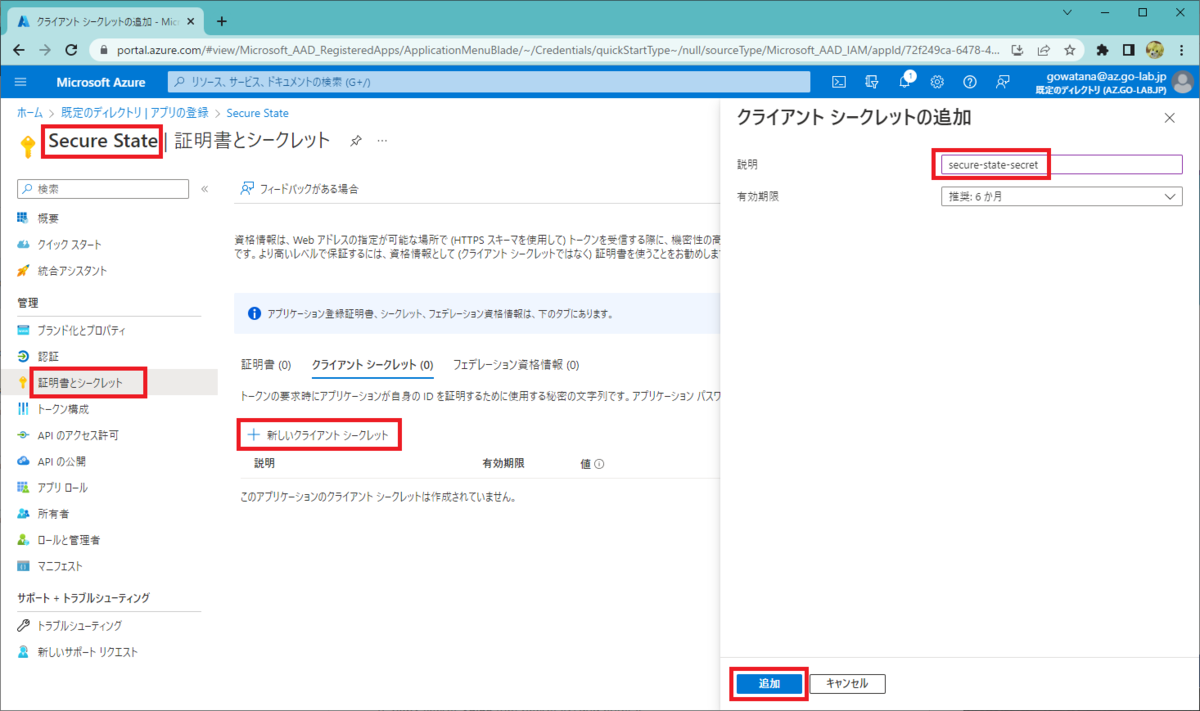Switch to the 証明書 (0) tab
This screenshot has height=711, width=1200.
click(266, 365)
